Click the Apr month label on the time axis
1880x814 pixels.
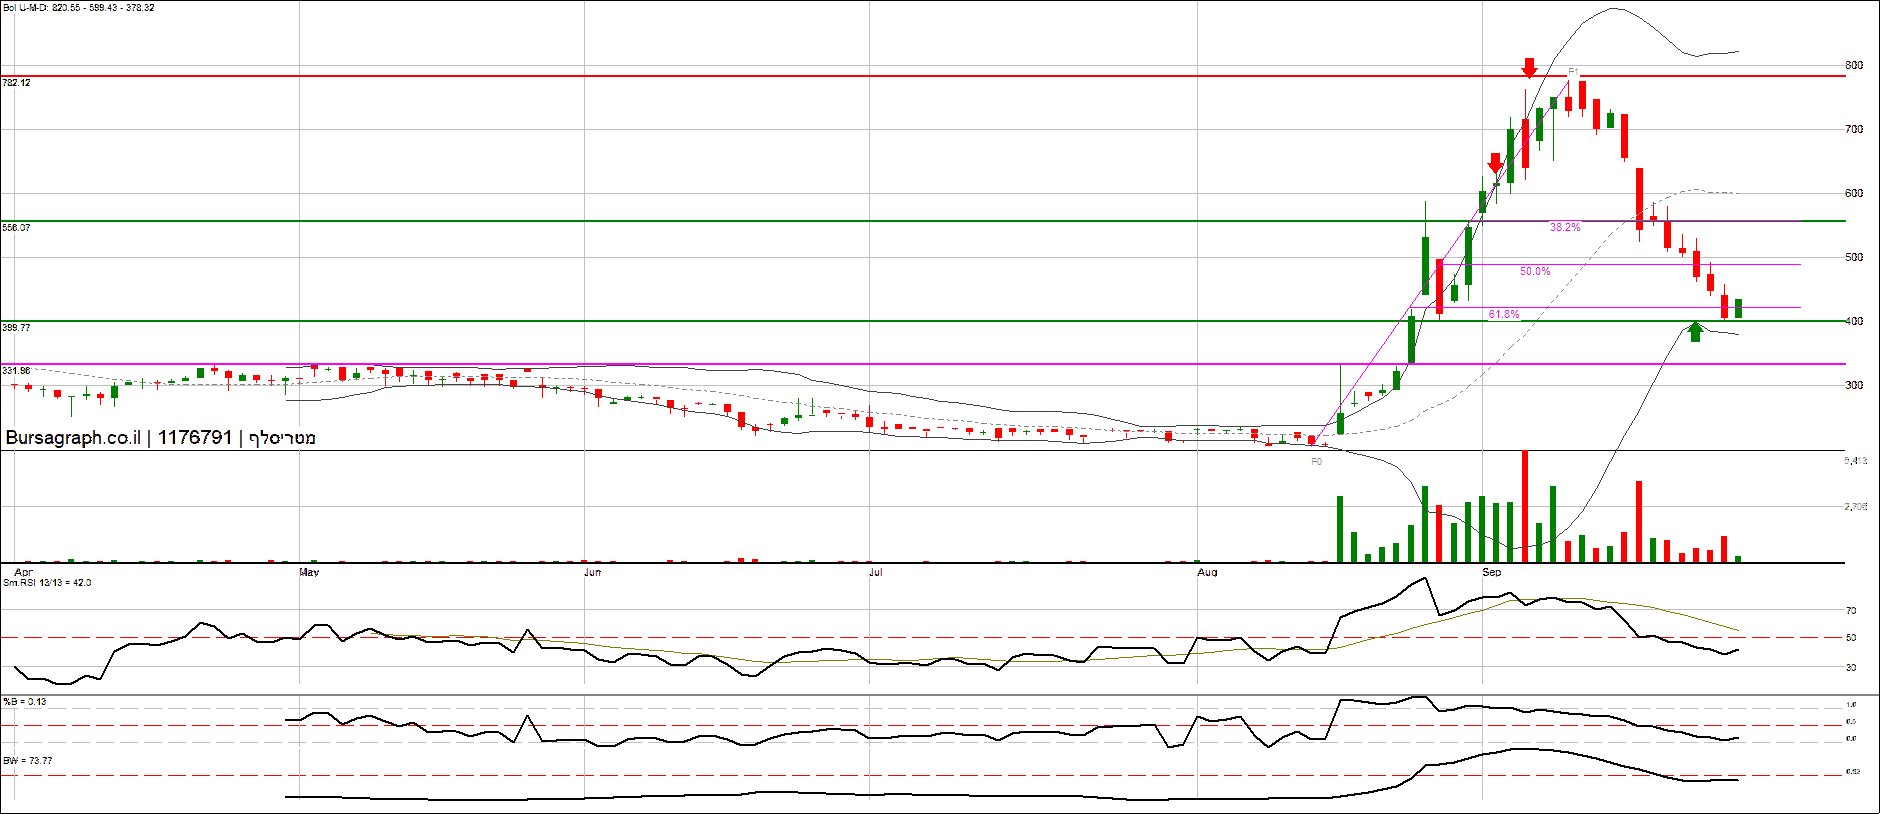click(x=23, y=573)
